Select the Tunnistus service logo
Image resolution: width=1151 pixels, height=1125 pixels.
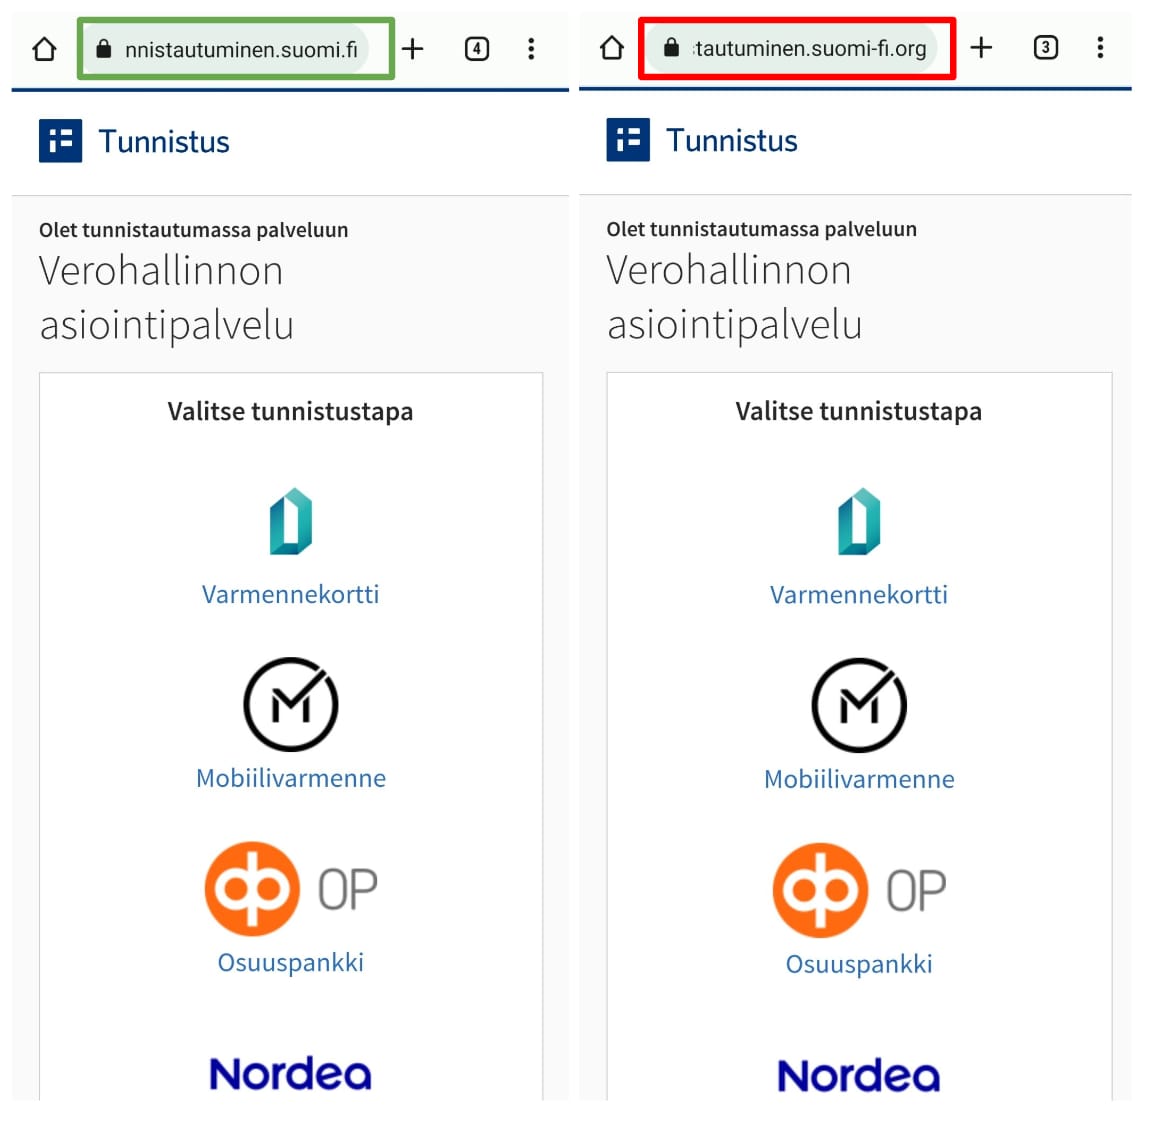coord(60,140)
